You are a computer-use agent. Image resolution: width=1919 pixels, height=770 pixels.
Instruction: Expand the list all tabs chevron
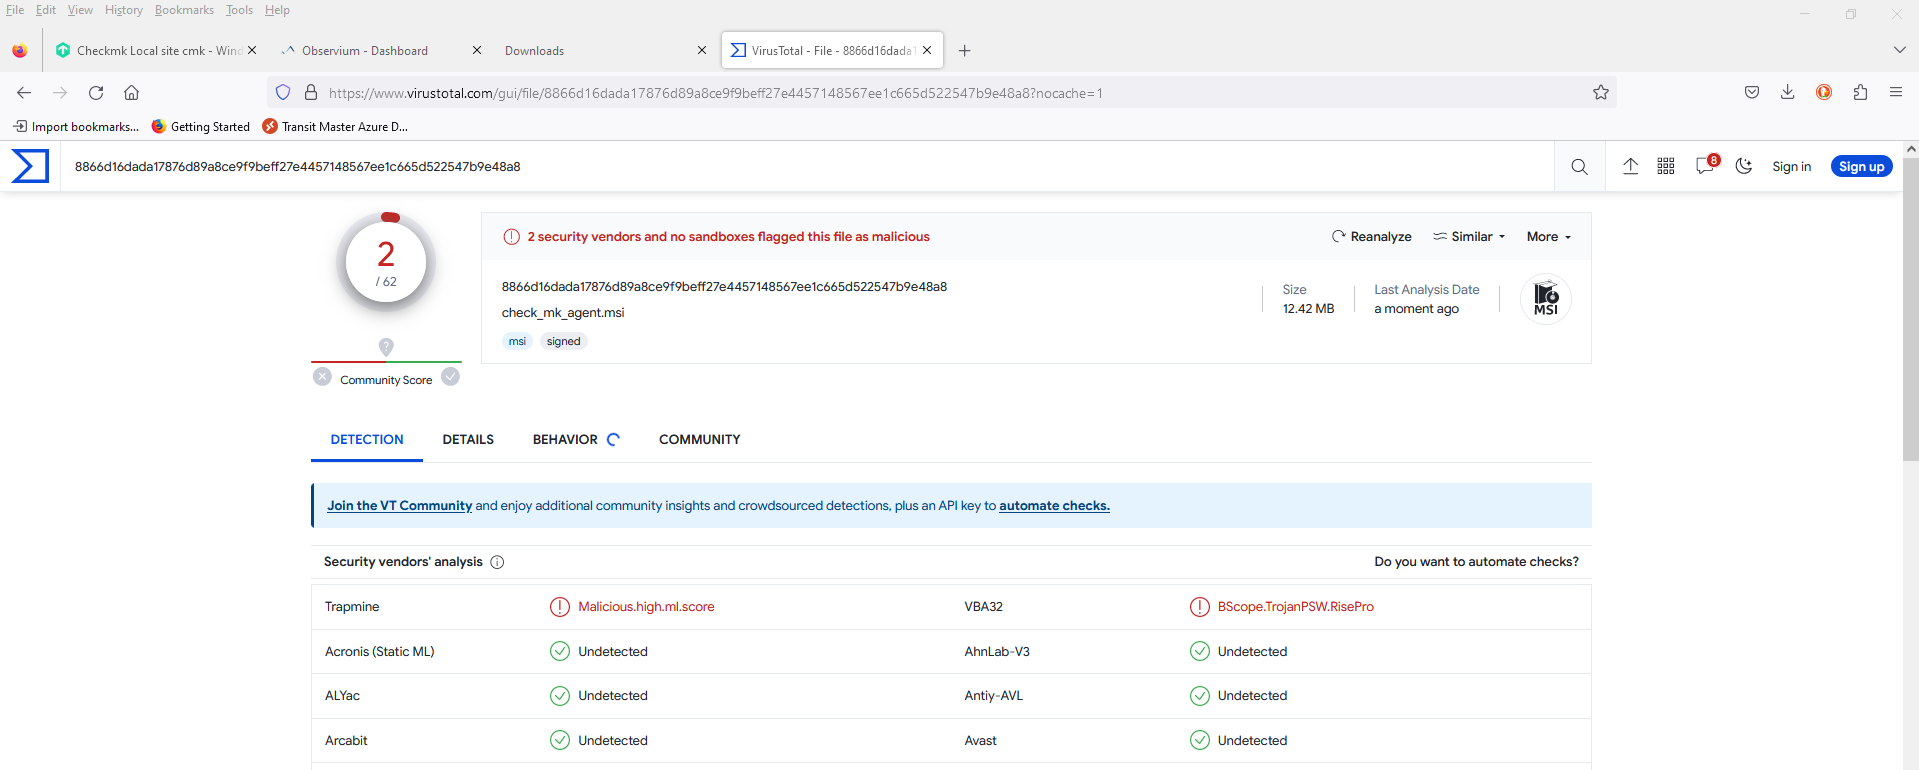1899,50
